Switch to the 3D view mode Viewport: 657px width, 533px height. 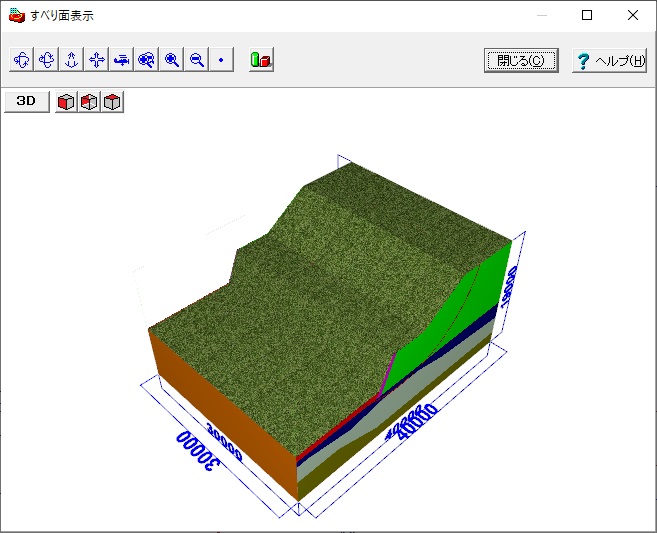pyautogui.click(x=27, y=101)
